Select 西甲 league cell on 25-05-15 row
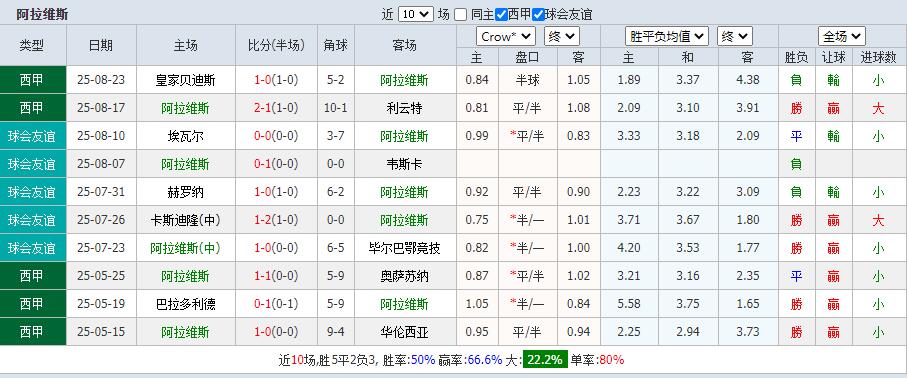The height and width of the screenshot is (378, 907). [x=32, y=332]
